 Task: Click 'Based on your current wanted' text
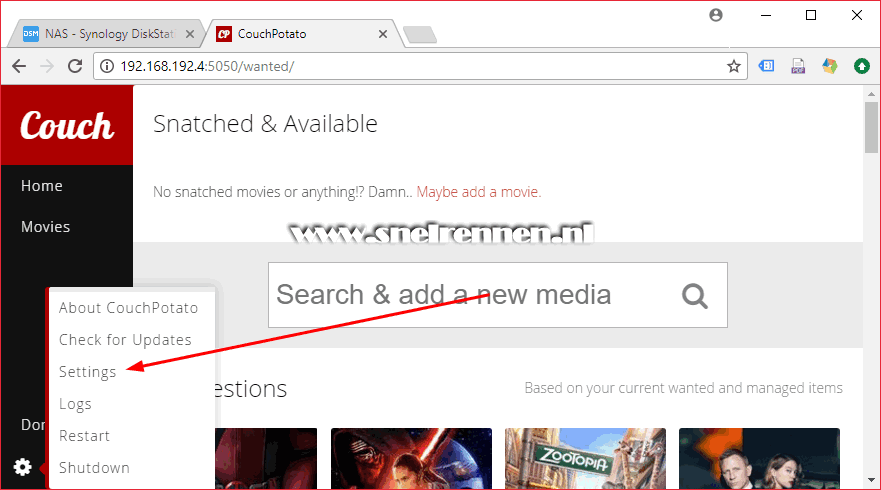click(x=683, y=388)
